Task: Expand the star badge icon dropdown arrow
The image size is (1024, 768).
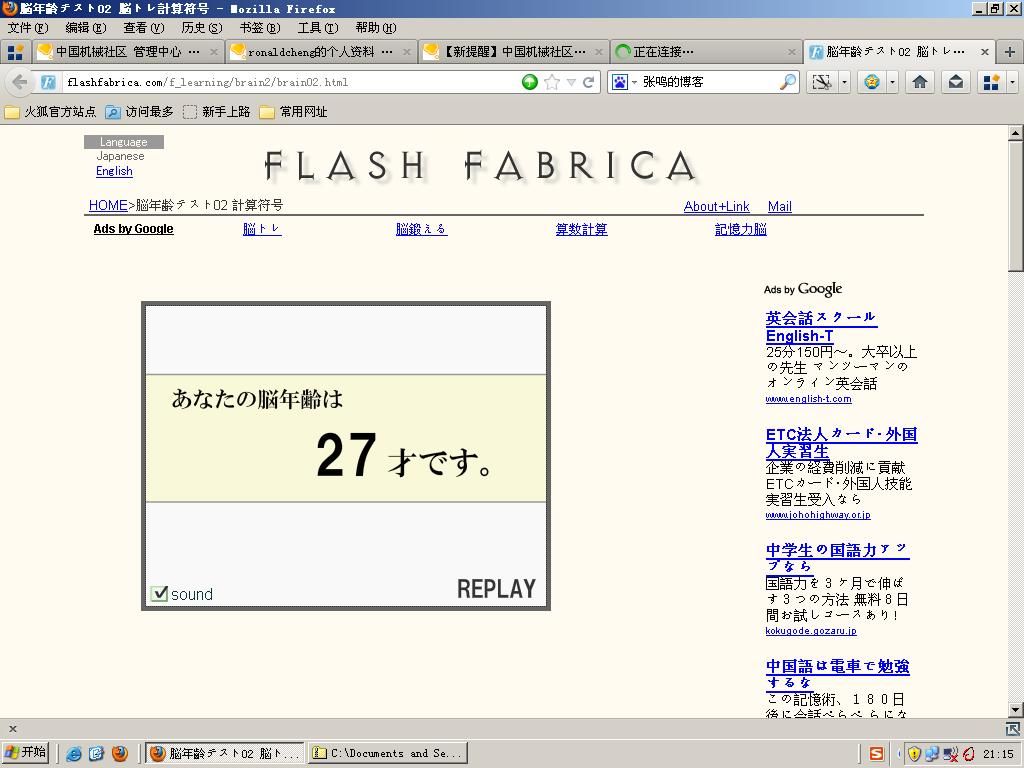Action: pyautogui.click(x=892, y=82)
